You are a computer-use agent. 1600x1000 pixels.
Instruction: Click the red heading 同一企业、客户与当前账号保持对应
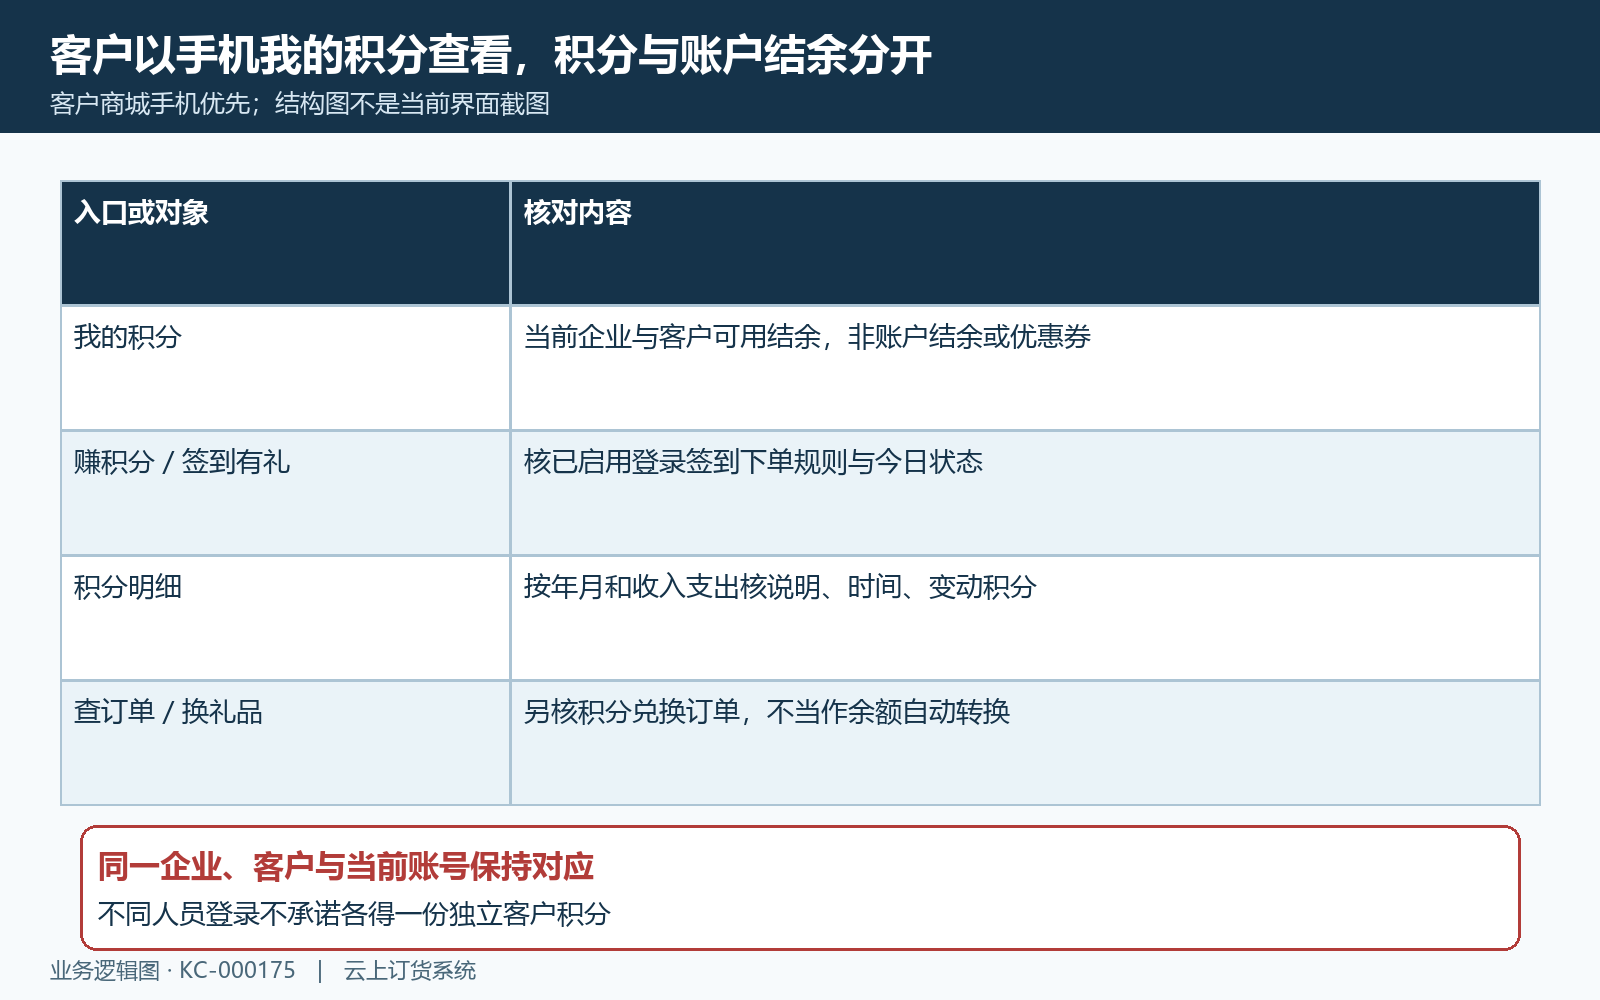click(346, 867)
